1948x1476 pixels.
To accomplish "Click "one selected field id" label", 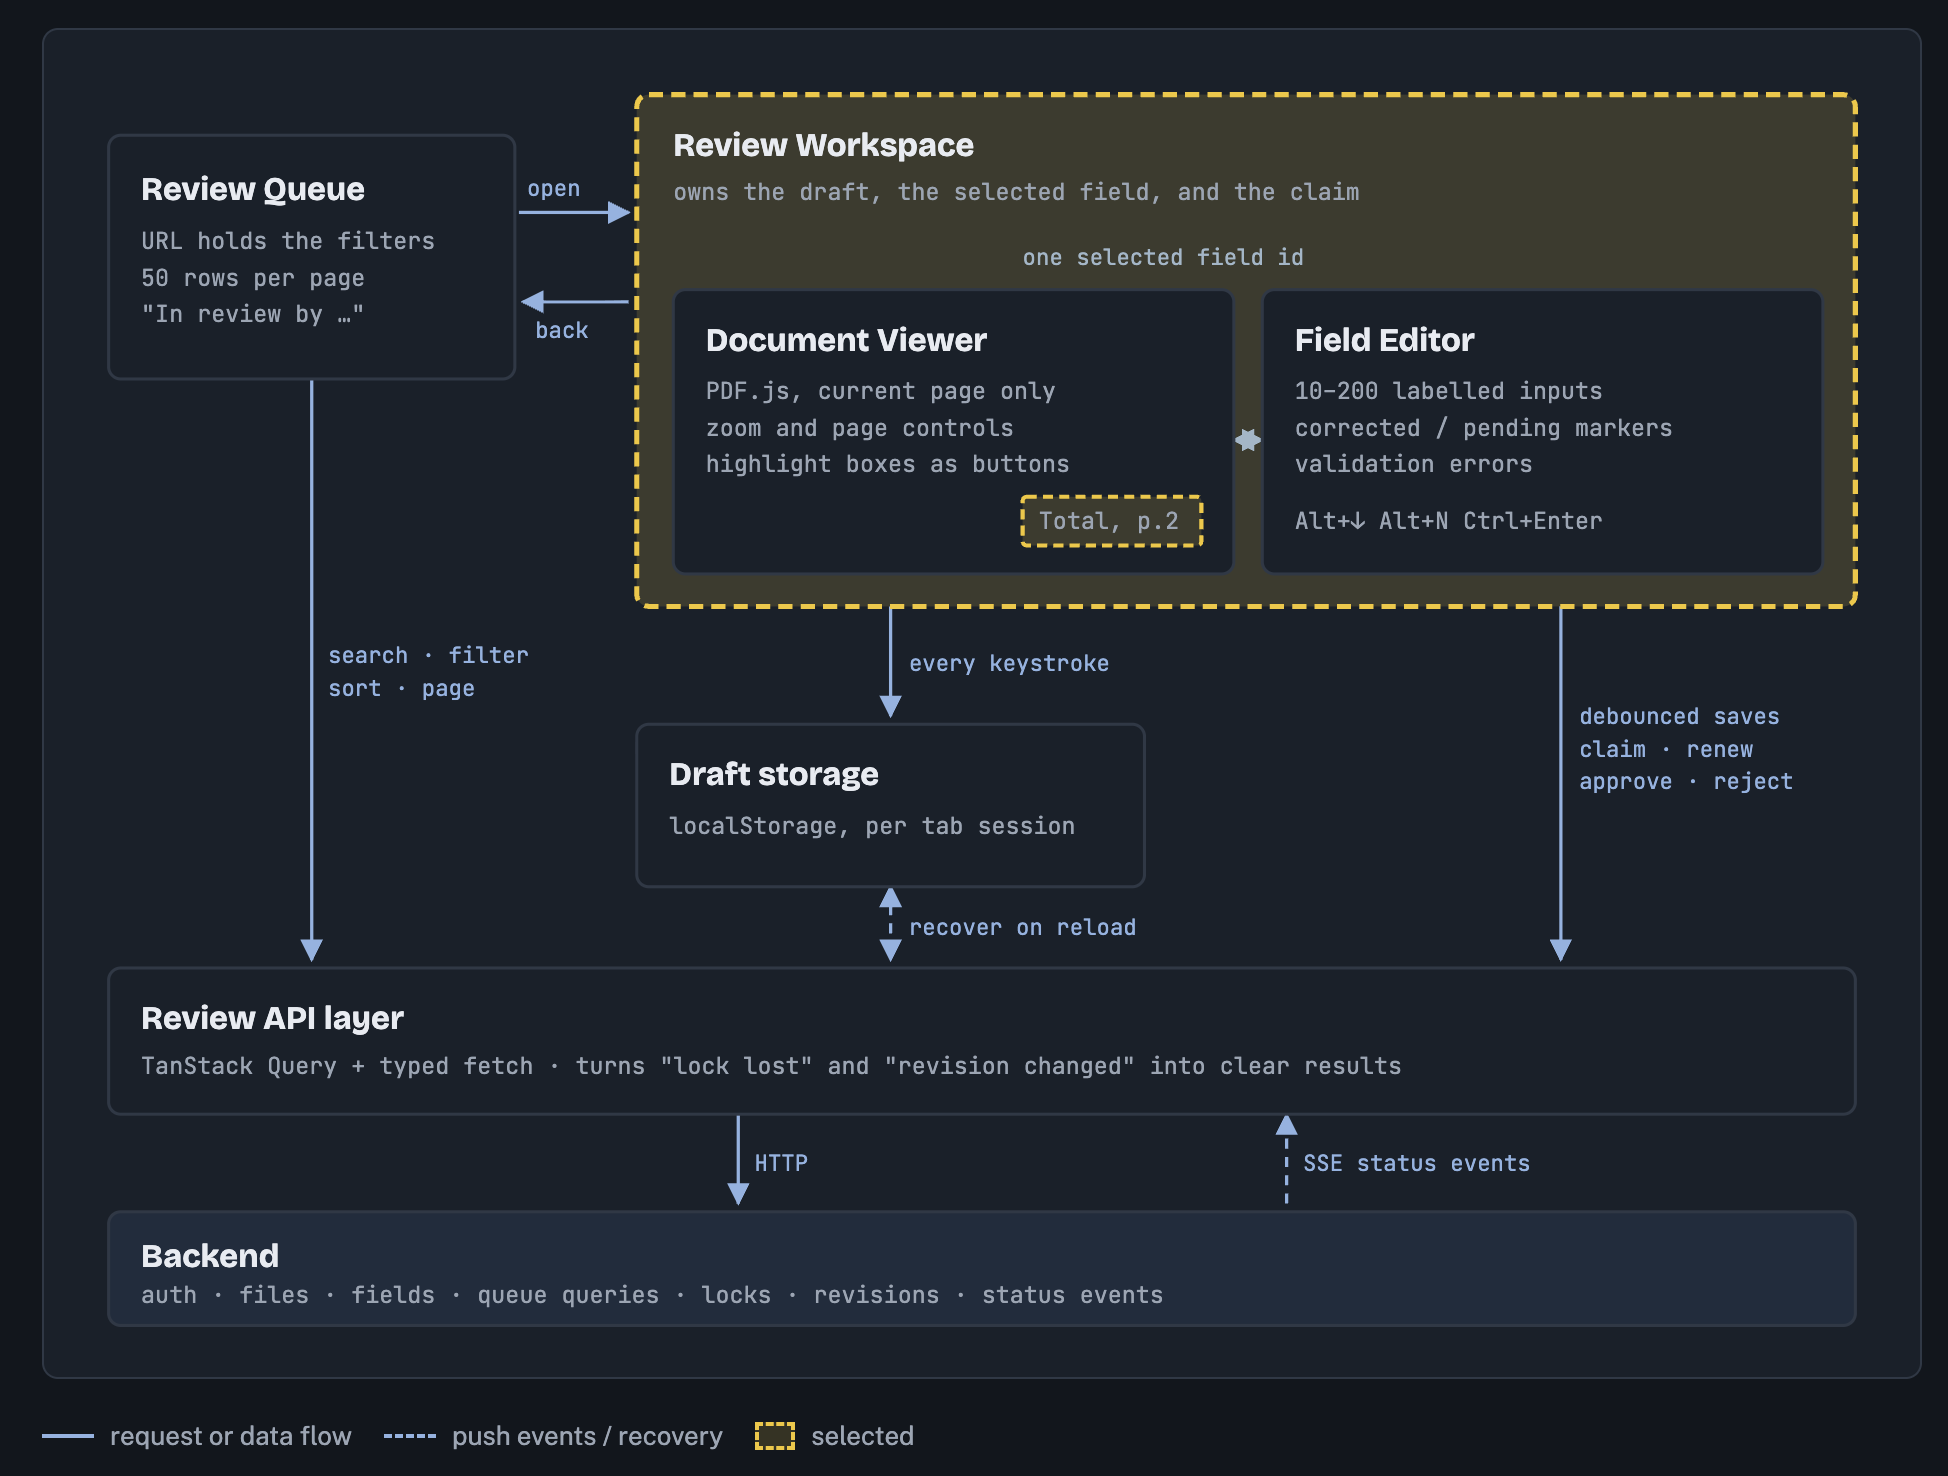I will tap(1163, 257).
